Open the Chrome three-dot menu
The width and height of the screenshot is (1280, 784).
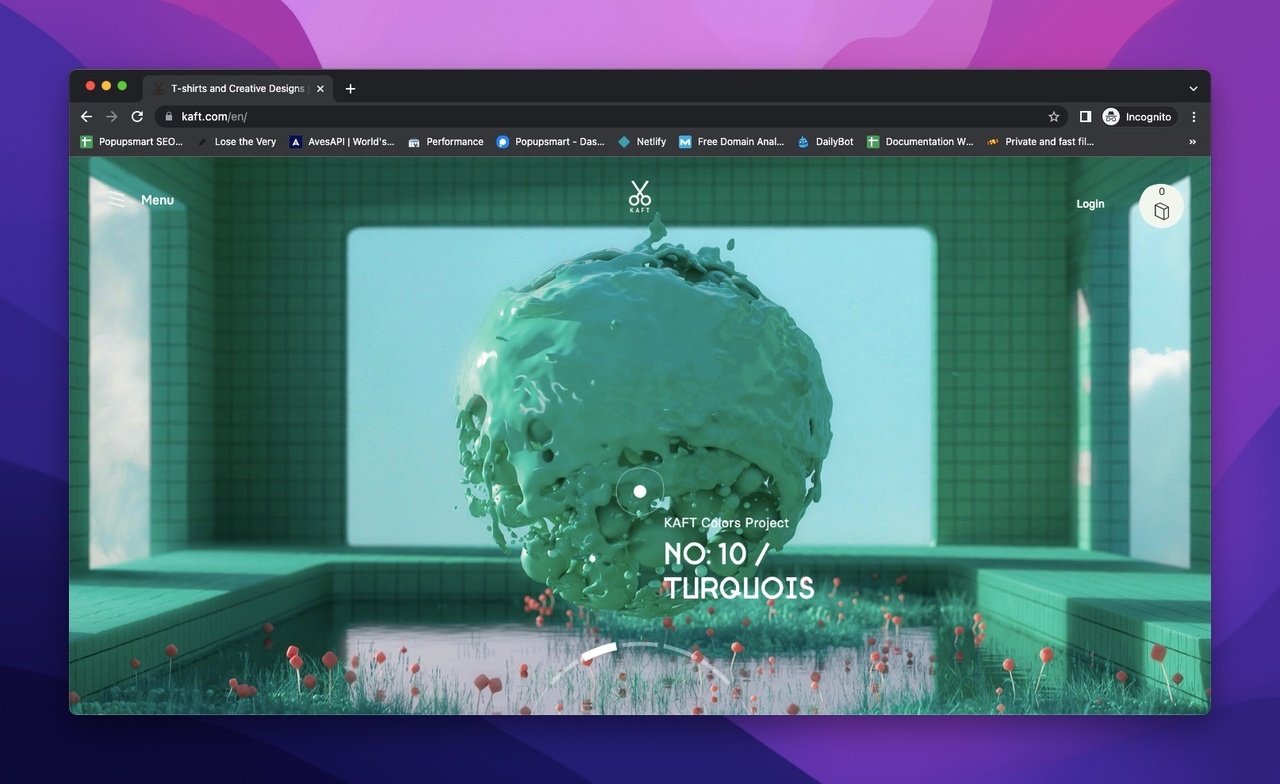coord(1193,117)
